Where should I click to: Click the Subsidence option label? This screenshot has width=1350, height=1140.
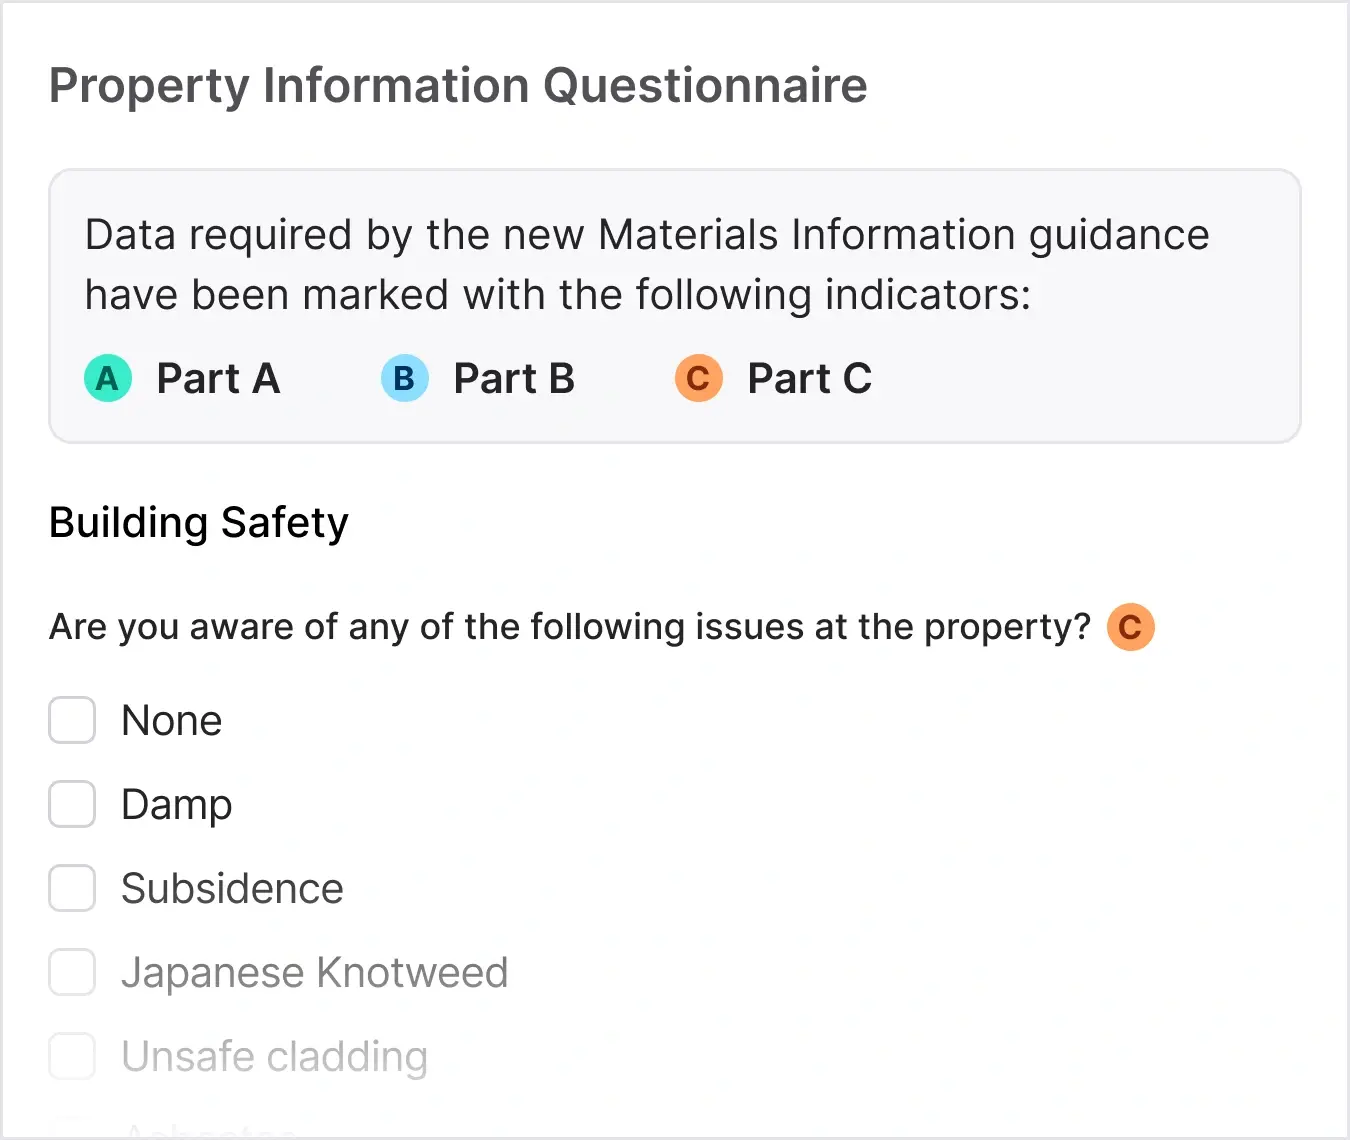point(232,888)
